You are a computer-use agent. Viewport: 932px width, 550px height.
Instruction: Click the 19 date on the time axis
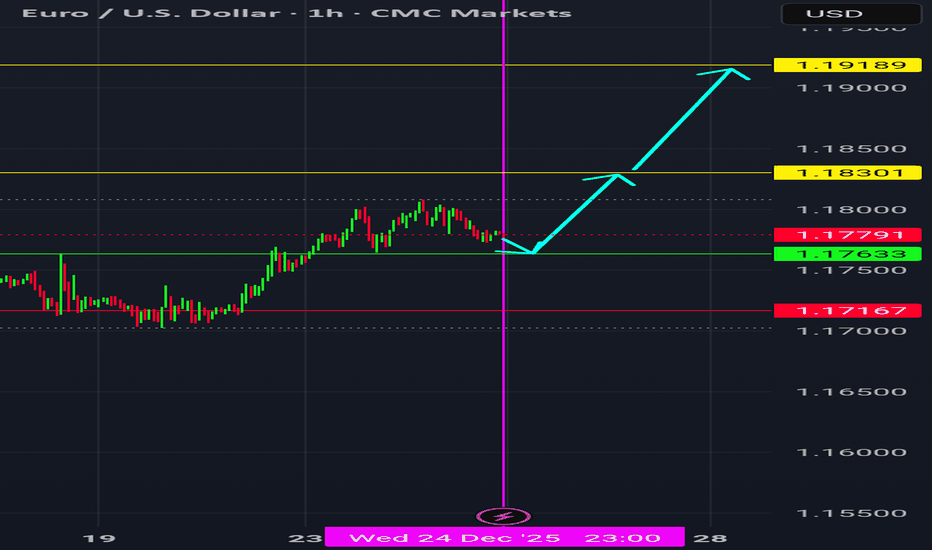(x=97, y=537)
